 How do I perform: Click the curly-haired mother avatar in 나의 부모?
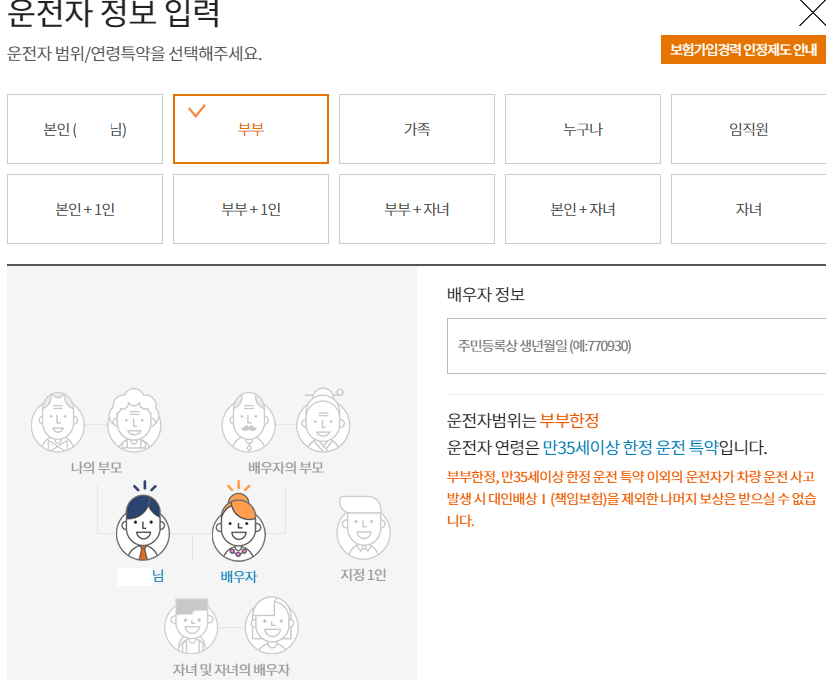(134, 420)
